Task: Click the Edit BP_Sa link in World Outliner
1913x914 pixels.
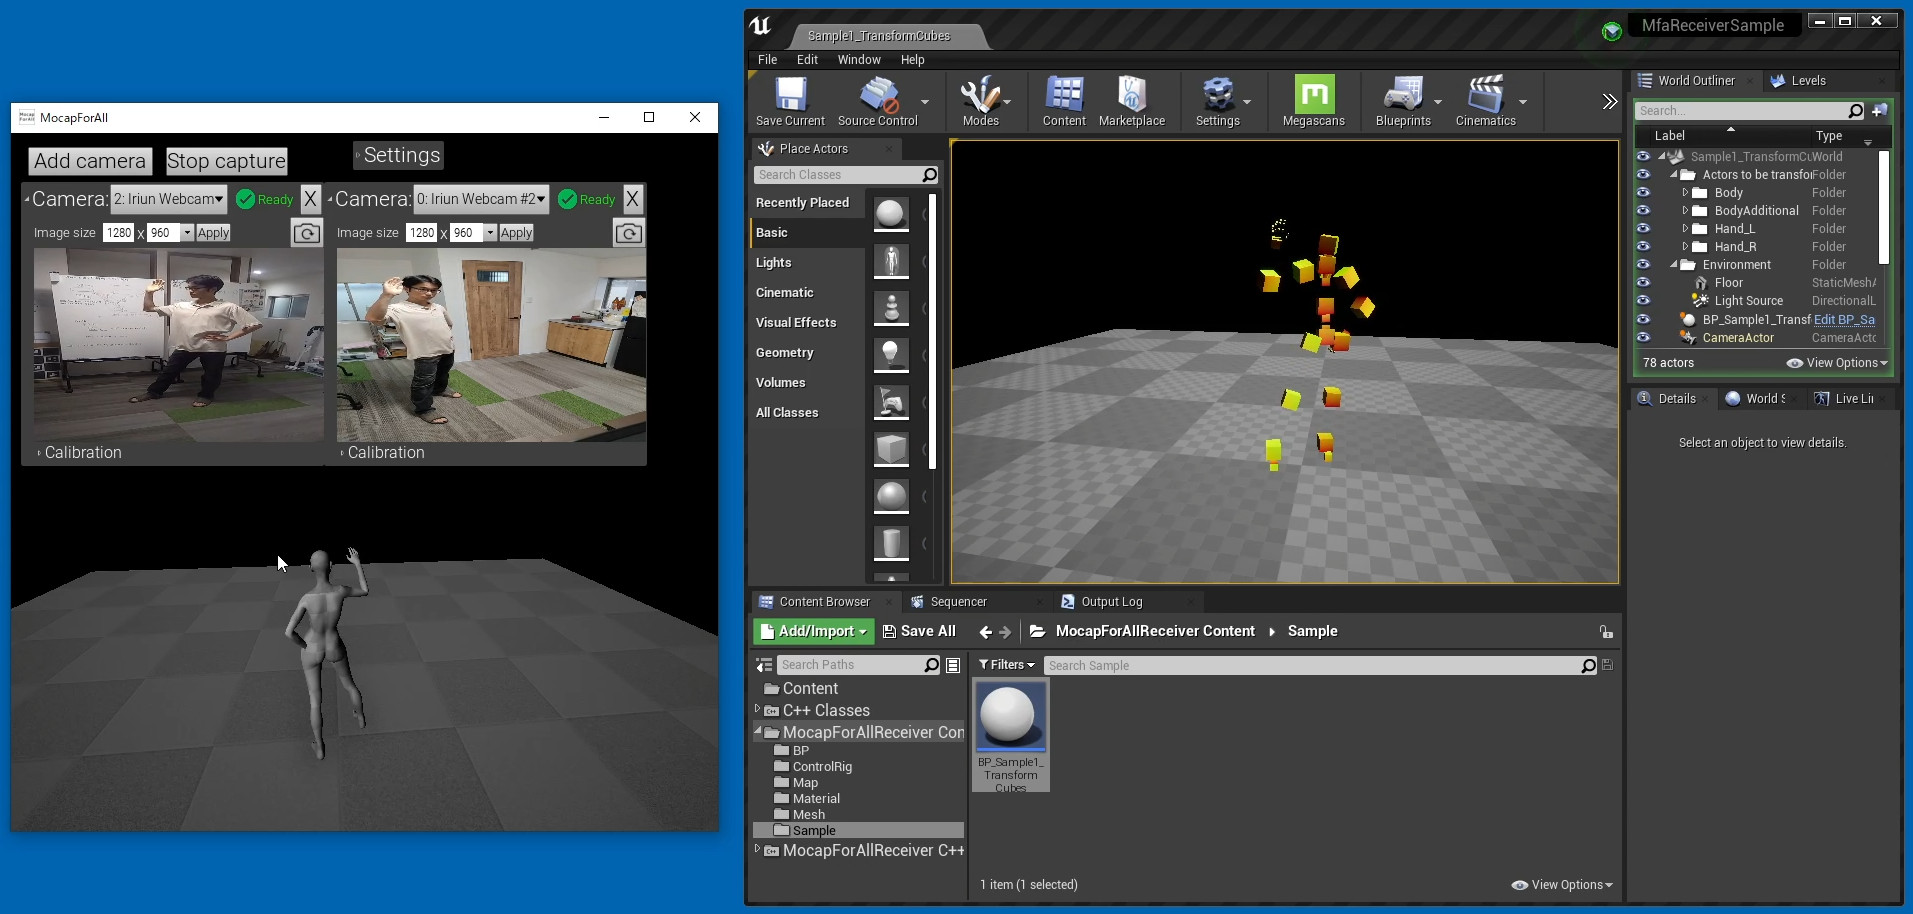Action: point(1845,319)
